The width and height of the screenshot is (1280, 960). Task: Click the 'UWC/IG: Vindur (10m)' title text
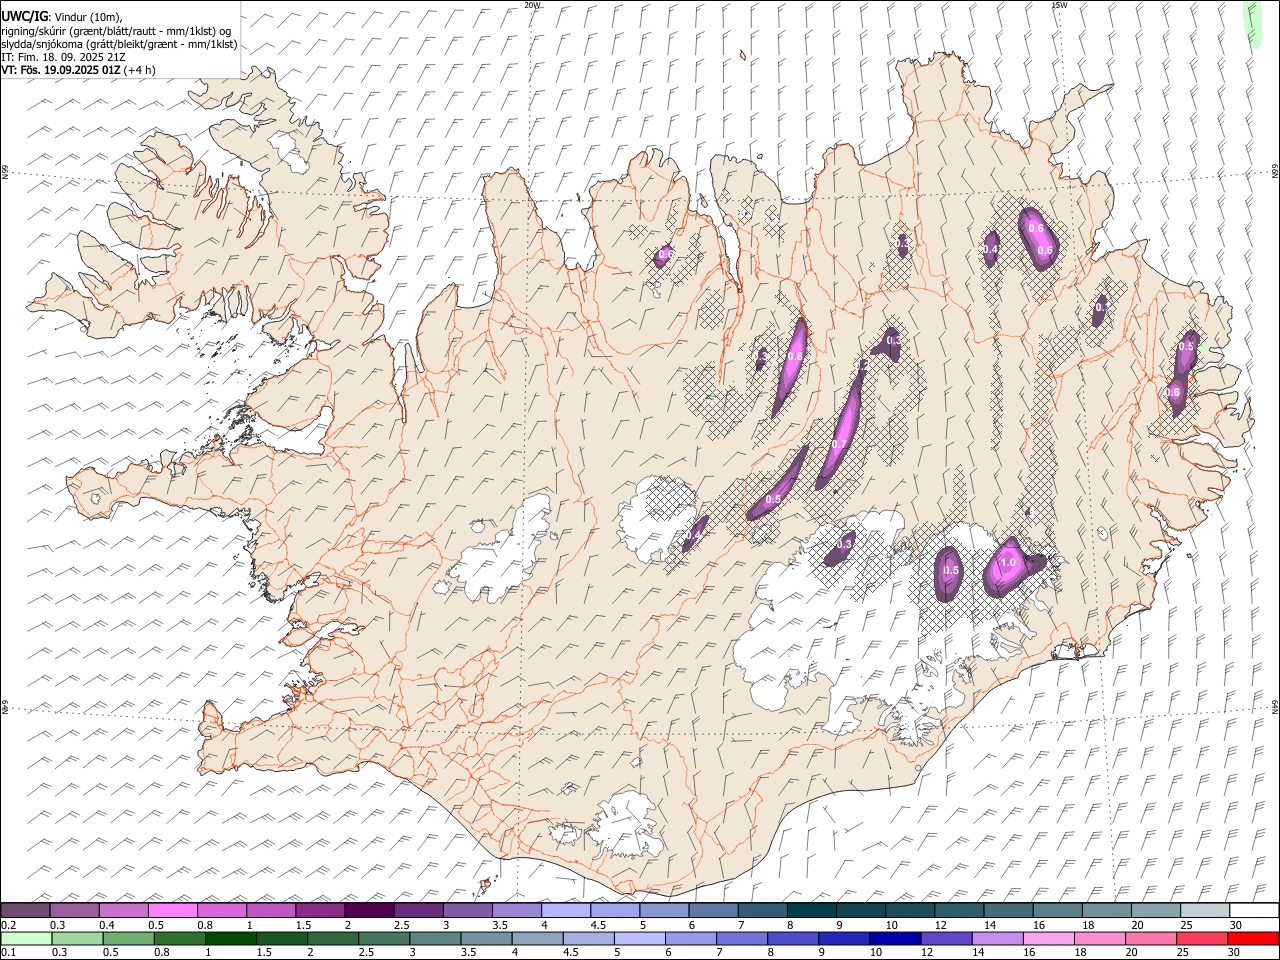tap(61, 17)
